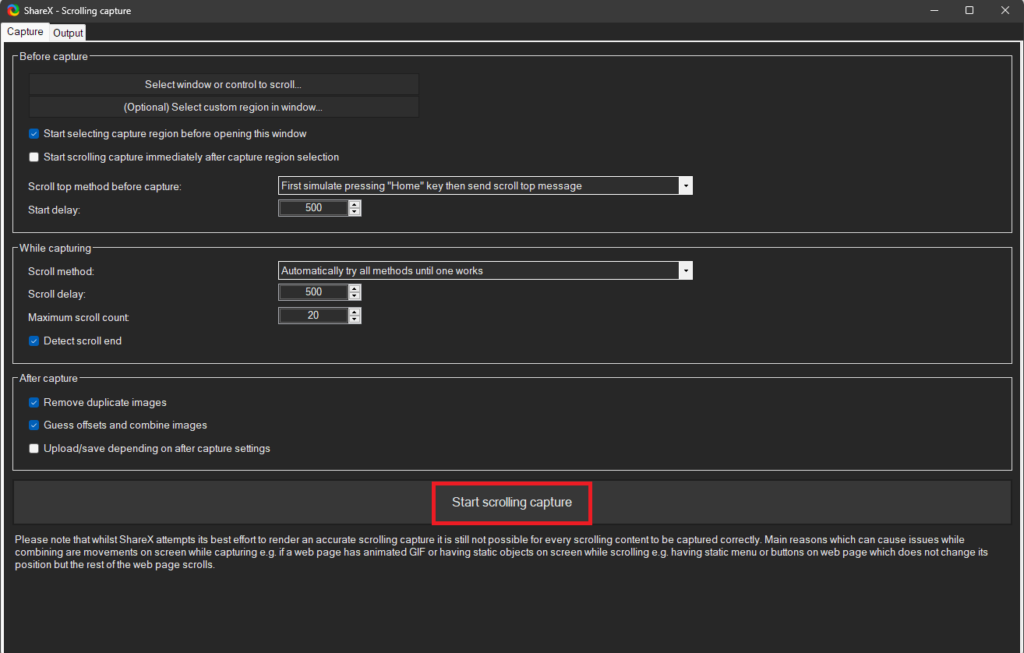Image resolution: width=1024 pixels, height=653 pixels.
Task: Uncheck Remove duplicate images
Action: [x=34, y=403]
